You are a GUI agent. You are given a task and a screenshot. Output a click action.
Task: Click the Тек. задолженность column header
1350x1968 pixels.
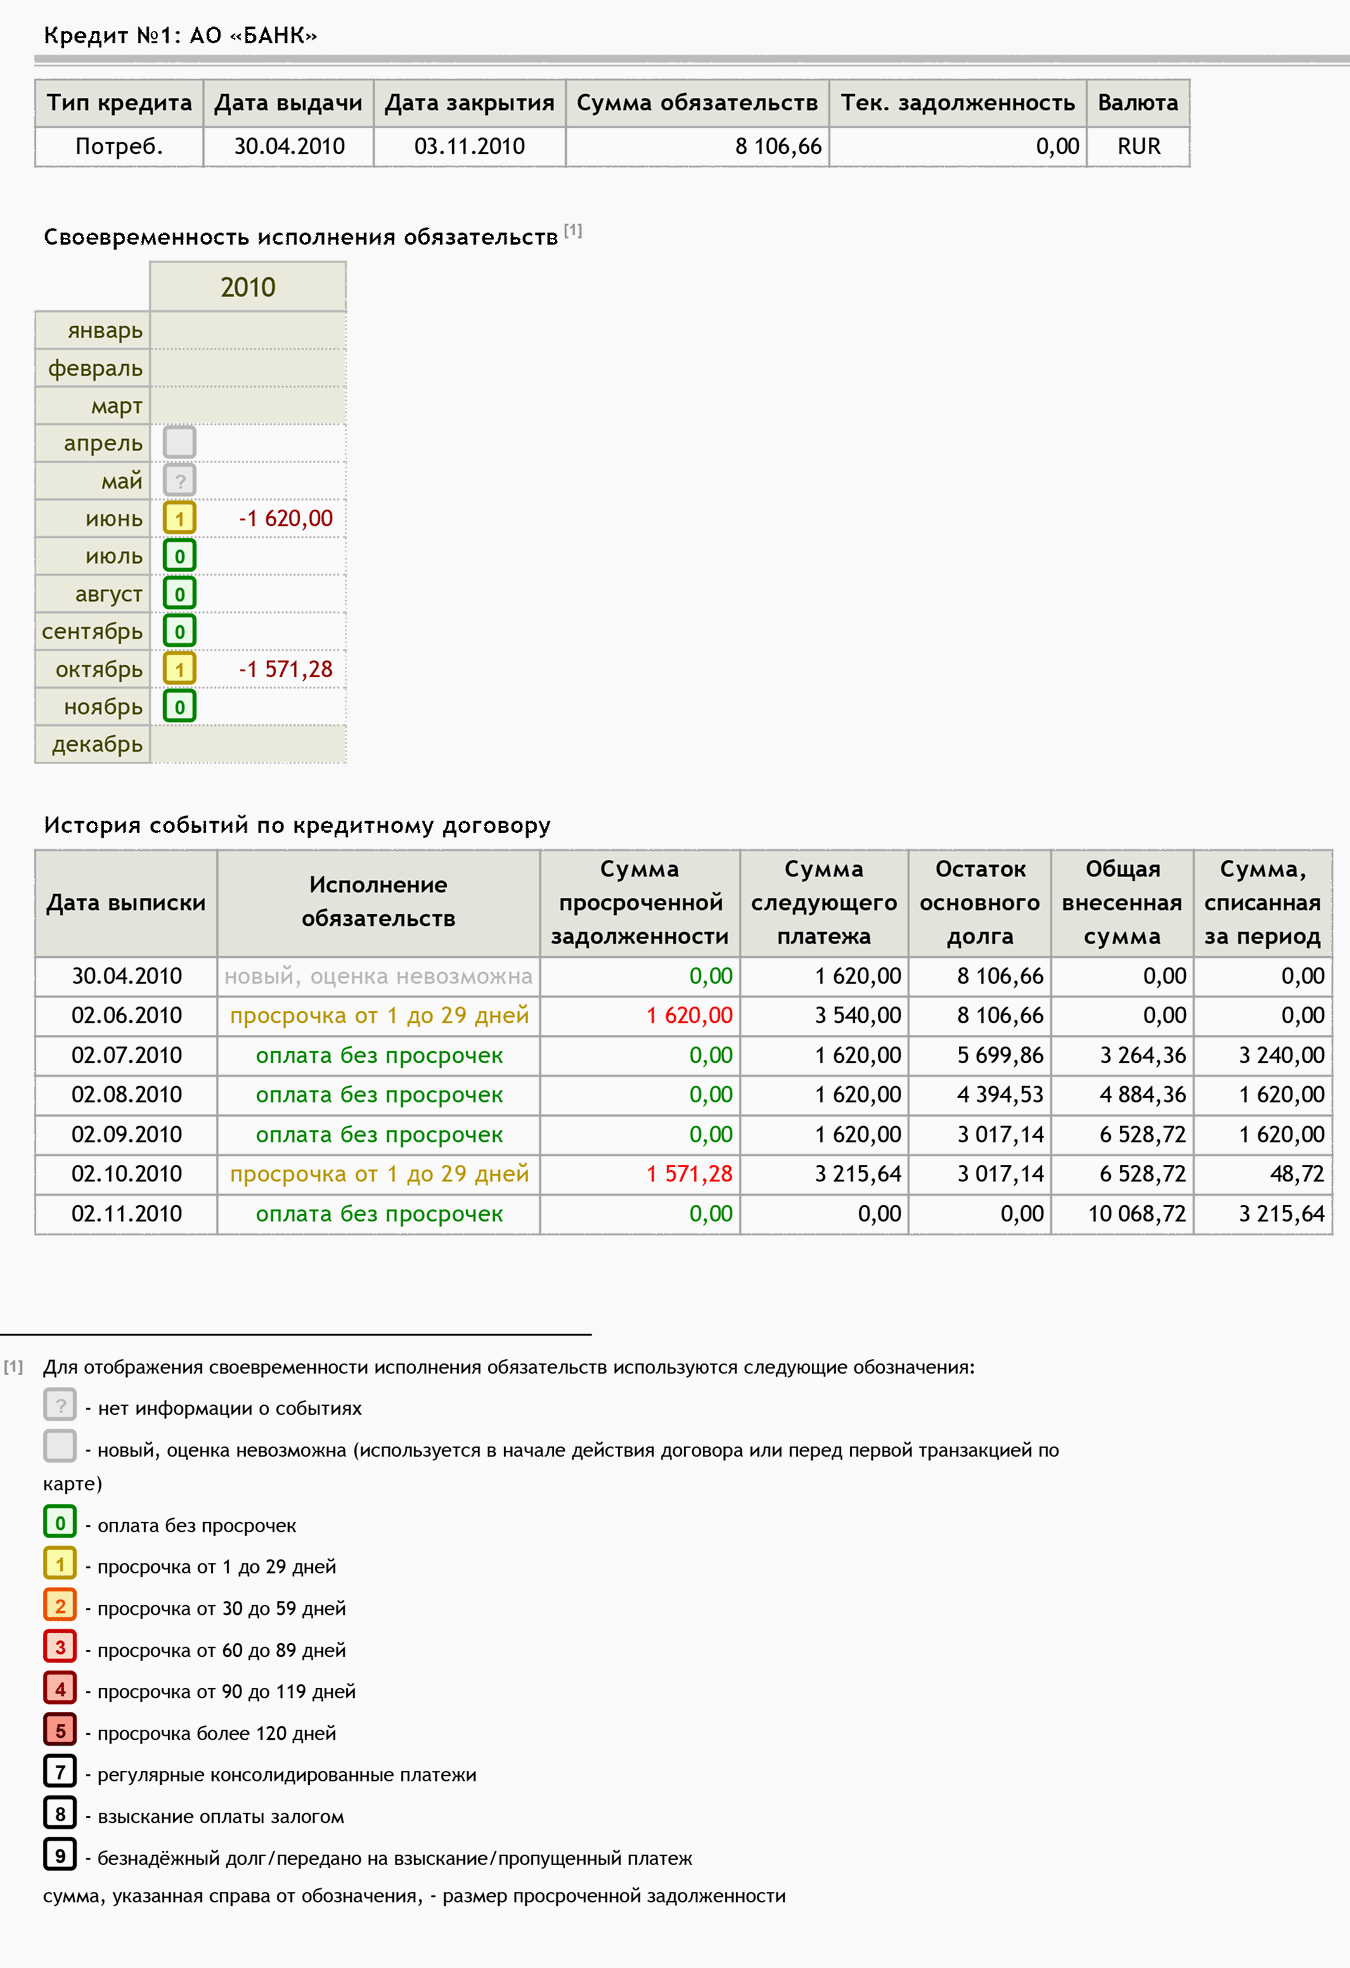click(958, 103)
